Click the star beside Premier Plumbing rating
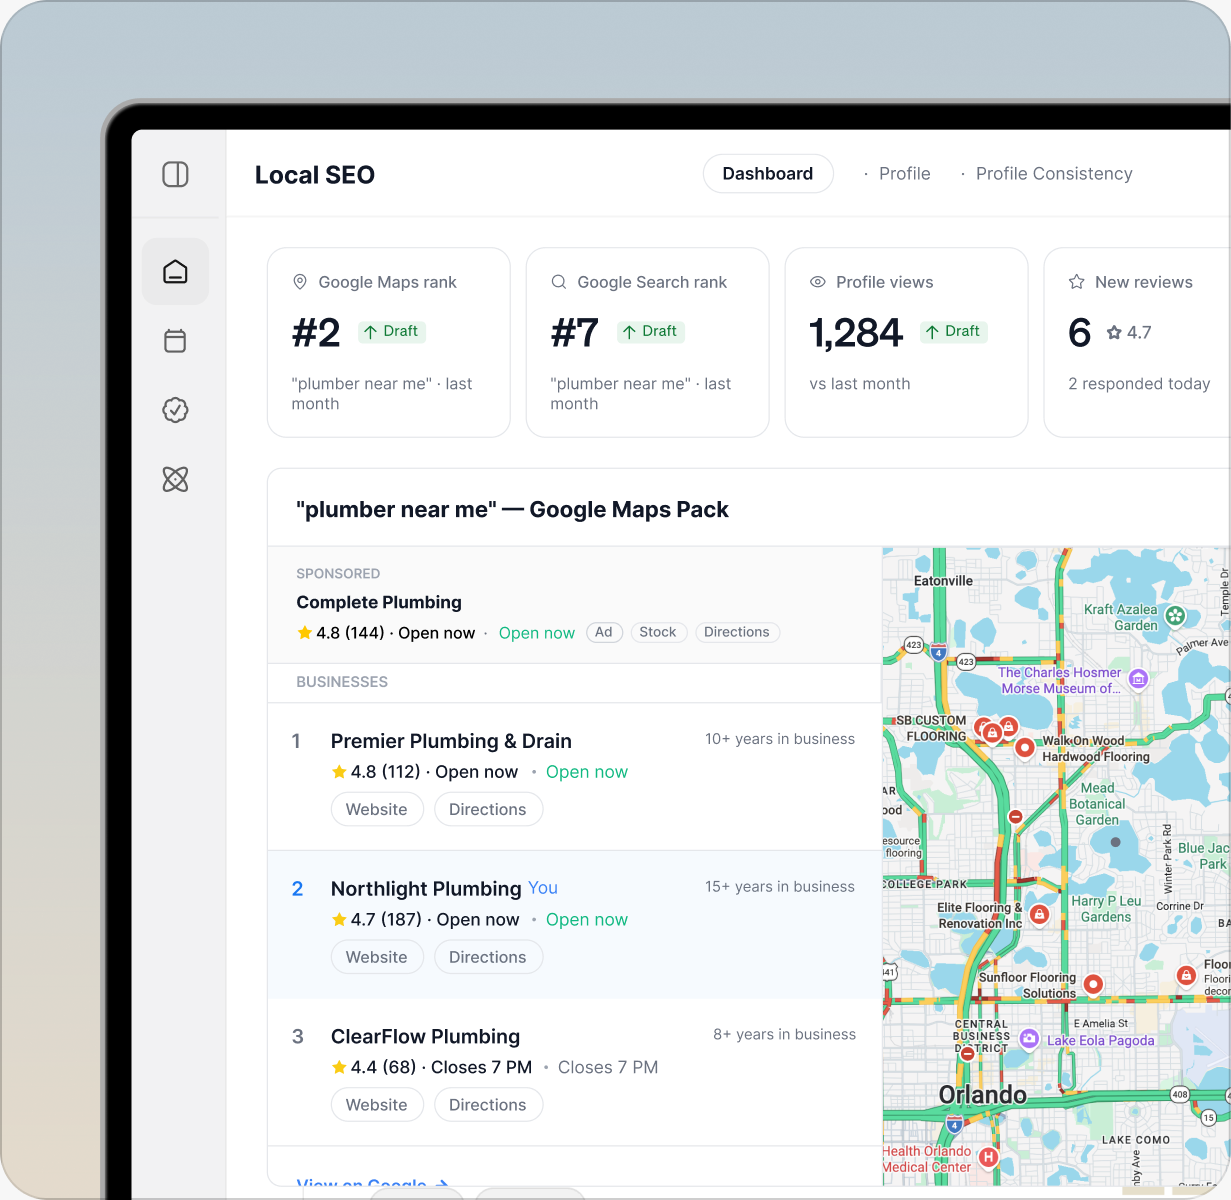The image size is (1231, 1200). [339, 772]
